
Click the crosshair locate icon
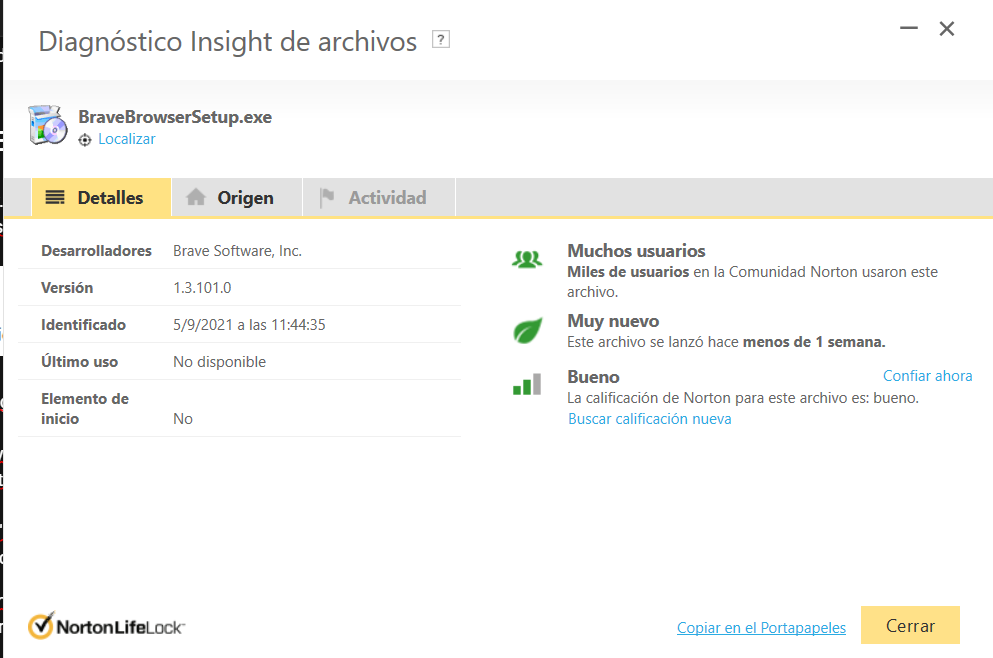pyautogui.click(x=85, y=140)
